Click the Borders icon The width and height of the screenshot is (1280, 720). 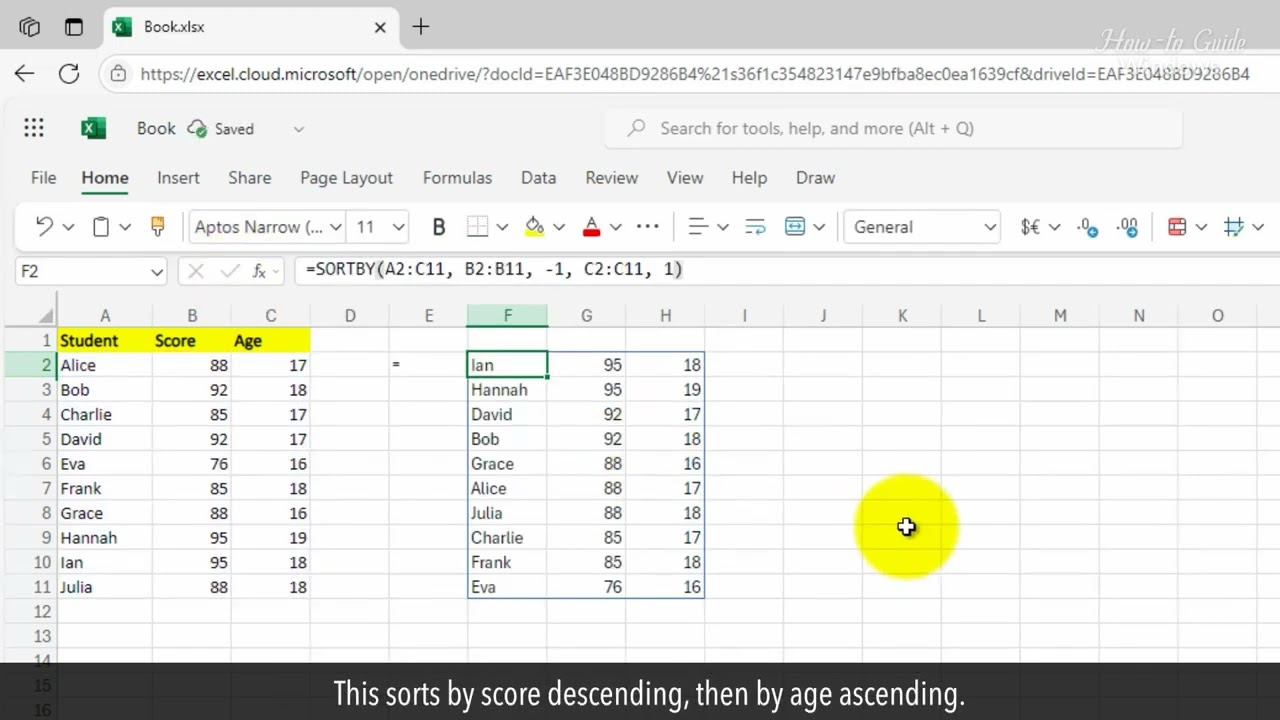[478, 227]
